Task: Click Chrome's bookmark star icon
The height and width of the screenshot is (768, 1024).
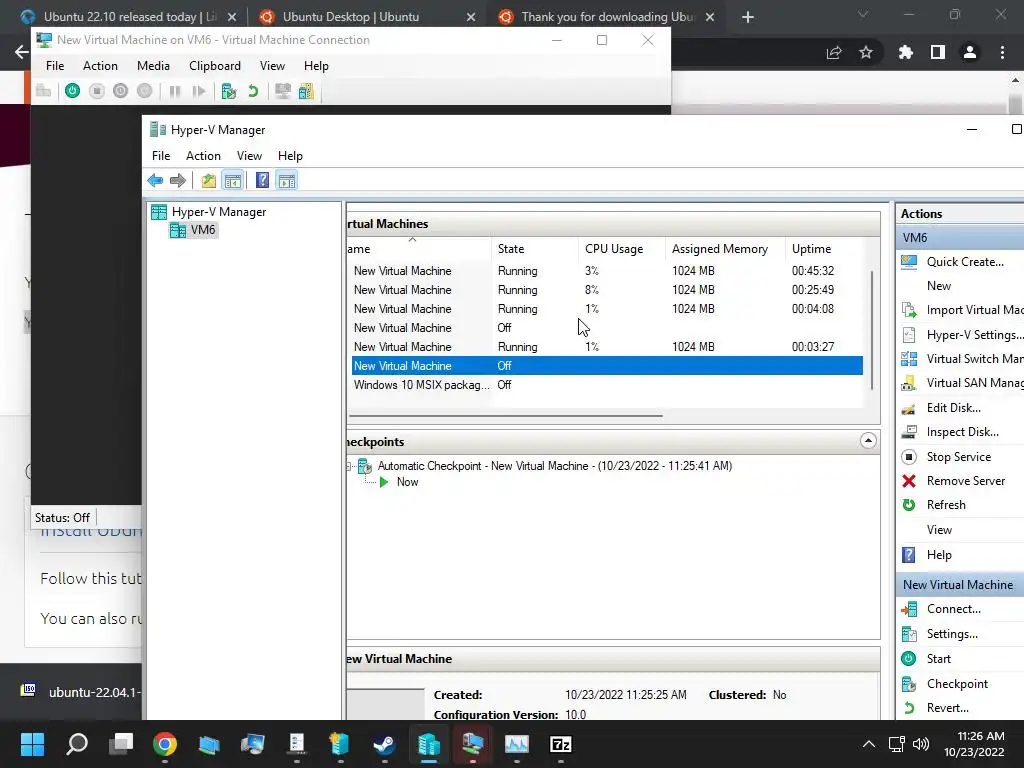Action: pos(866,52)
